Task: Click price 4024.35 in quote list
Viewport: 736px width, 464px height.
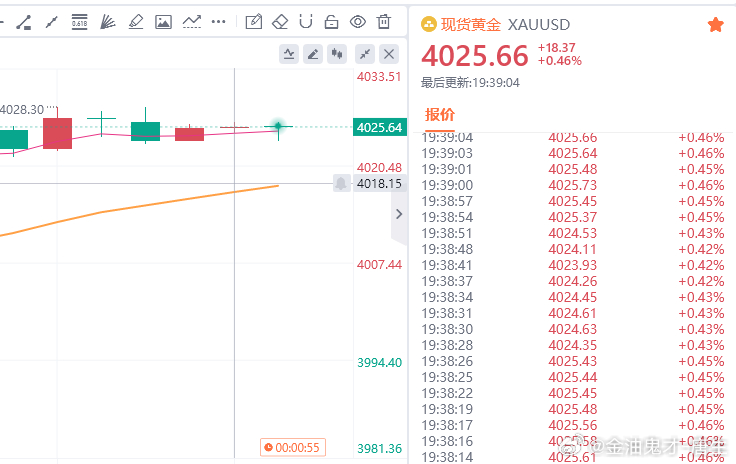Action: point(573,345)
